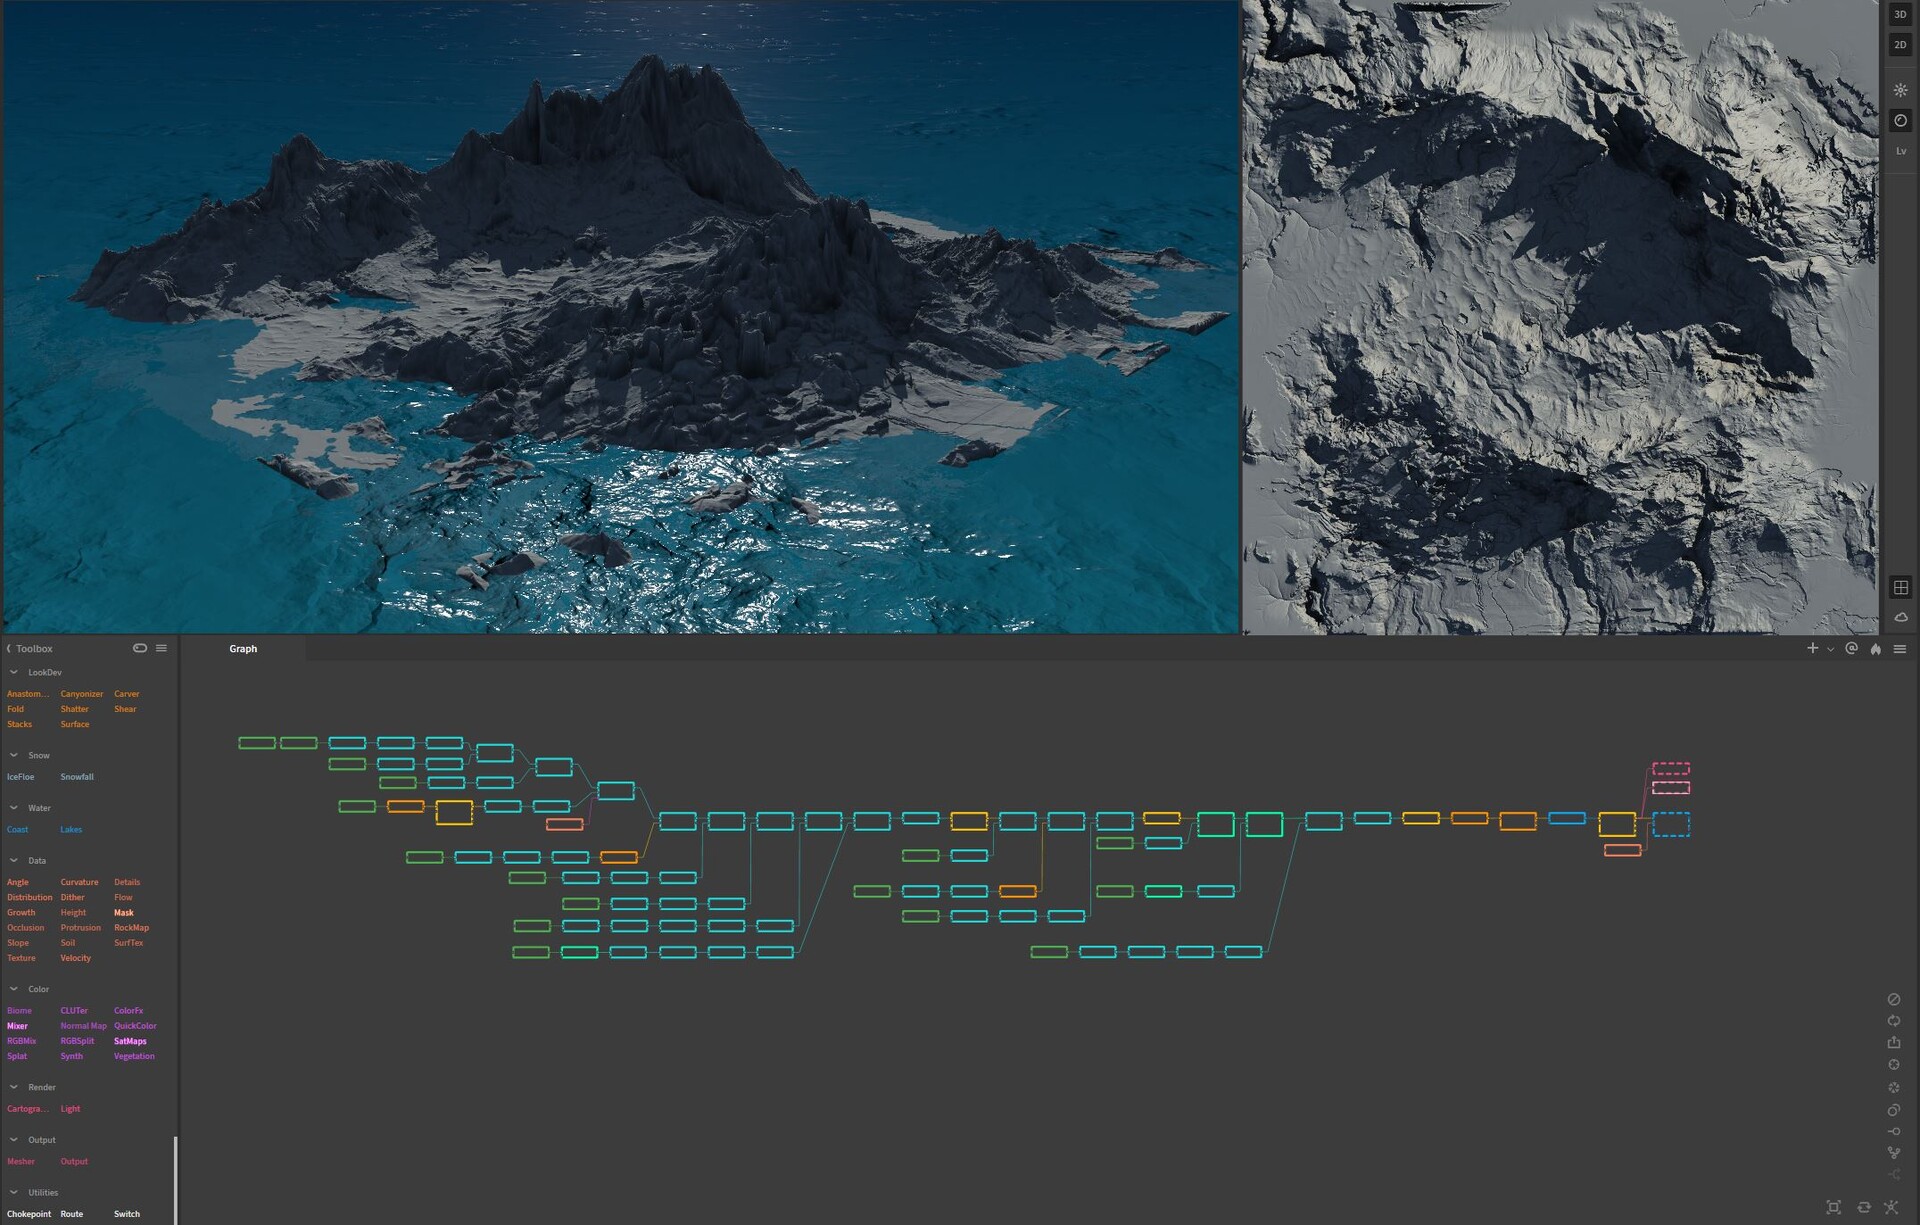The image size is (1920, 1225).
Task: Toggle the pill switch beside Toolbox title
Action: point(140,648)
